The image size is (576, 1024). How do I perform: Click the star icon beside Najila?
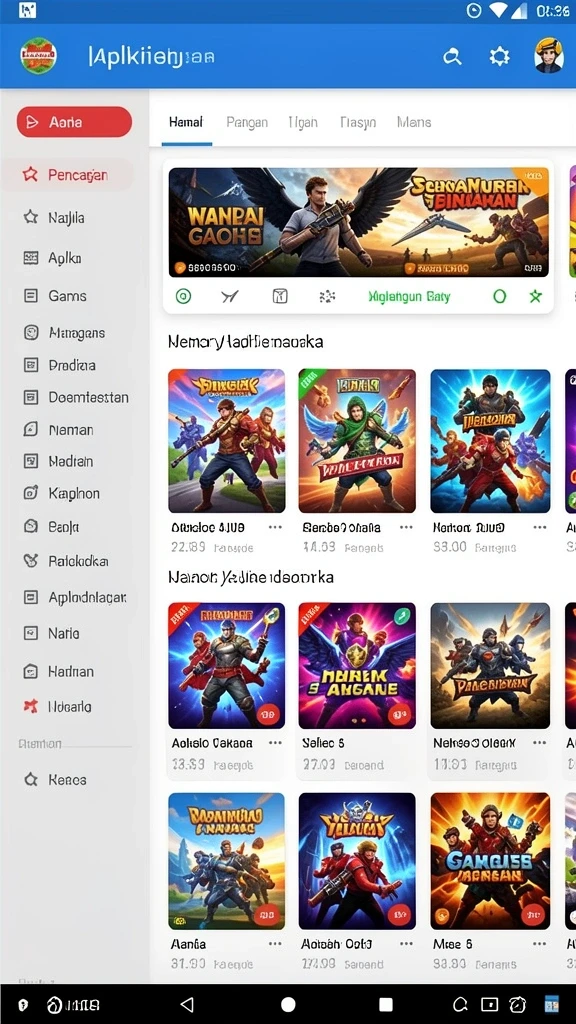pyautogui.click(x=31, y=217)
